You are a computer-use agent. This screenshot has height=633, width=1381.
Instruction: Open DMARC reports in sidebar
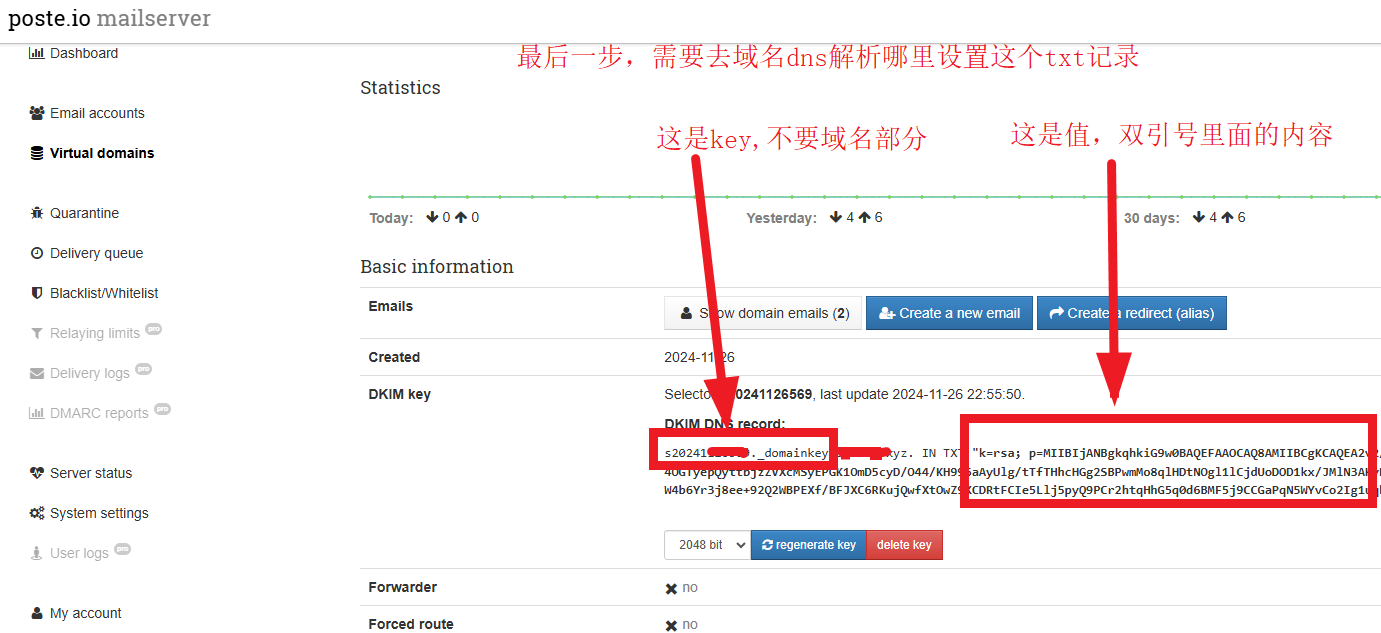click(x=98, y=413)
